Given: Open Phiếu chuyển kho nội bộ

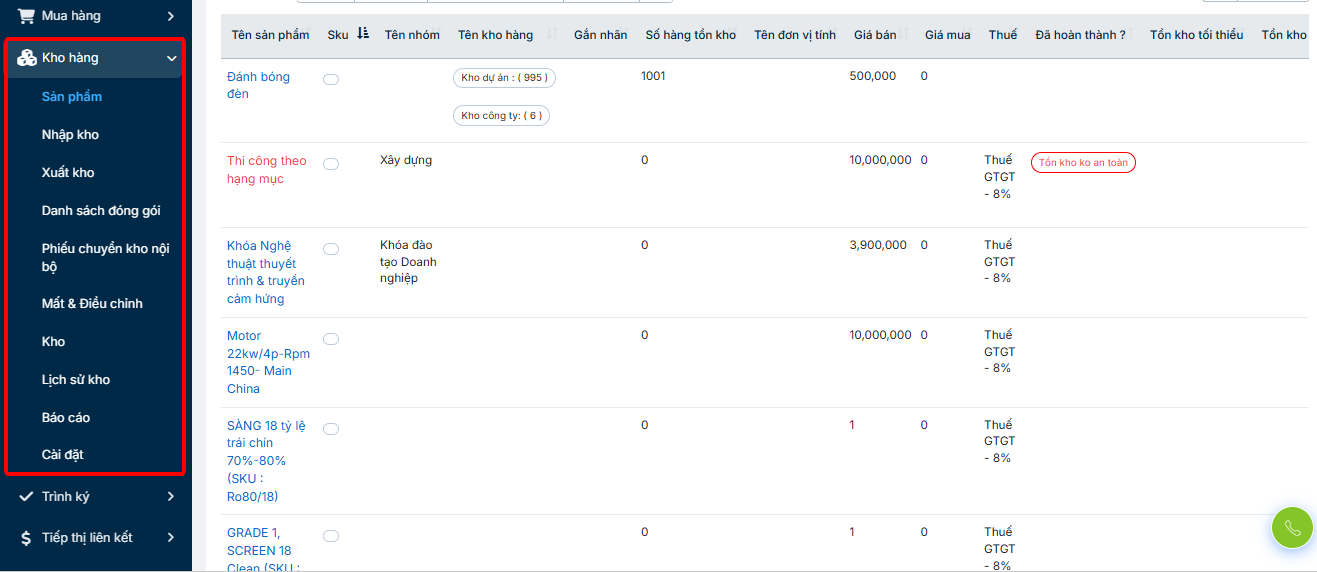Looking at the screenshot, I should pos(105,258).
